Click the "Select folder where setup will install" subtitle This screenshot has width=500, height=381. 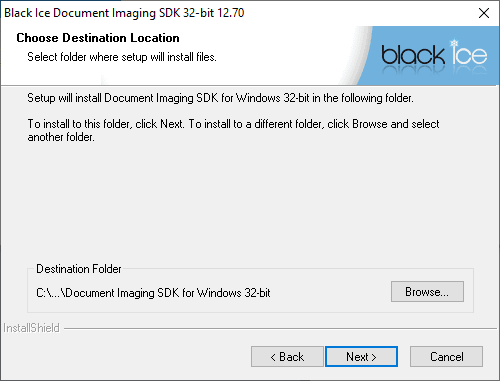[122, 57]
